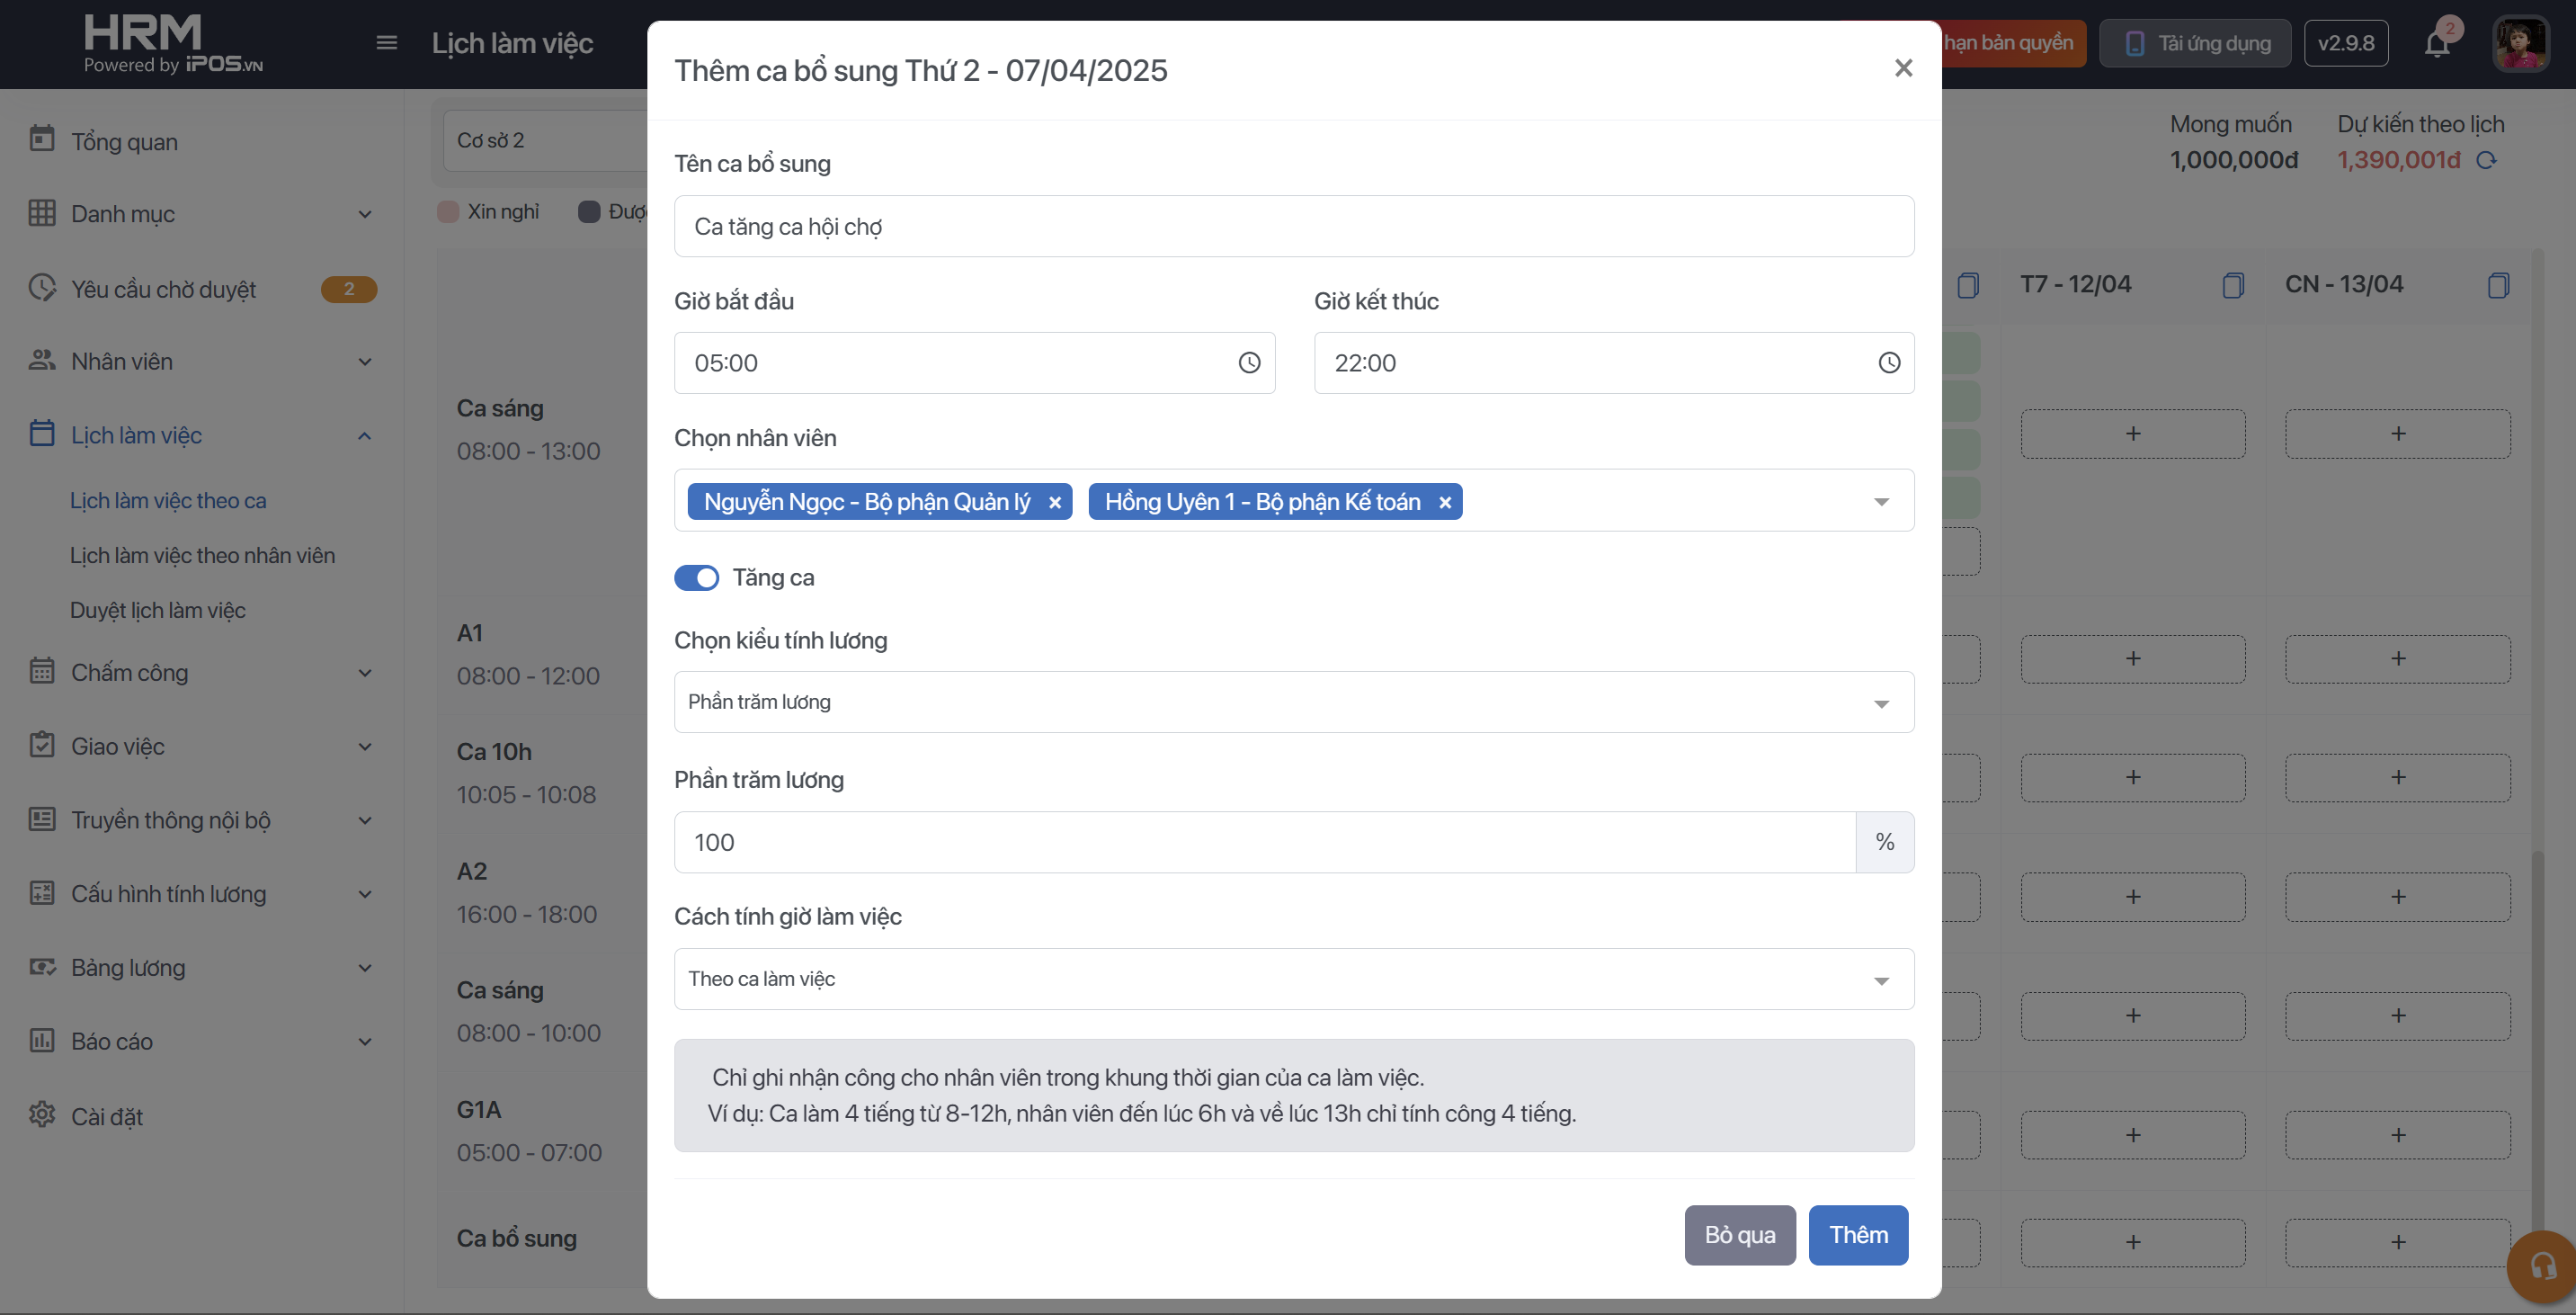The width and height of the screenshot is (2576, 1315).
Task: Open the notifications bell
Action: pyautogui.click(x=2436, y=44)
